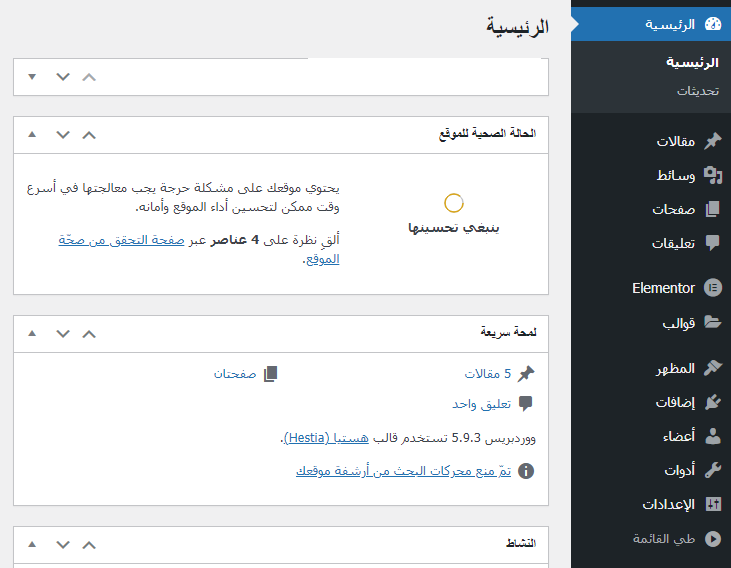Toggle the Site Health panel collapse arrow
This screenshot has height=568, width=731.
click(x=31, y=134)
